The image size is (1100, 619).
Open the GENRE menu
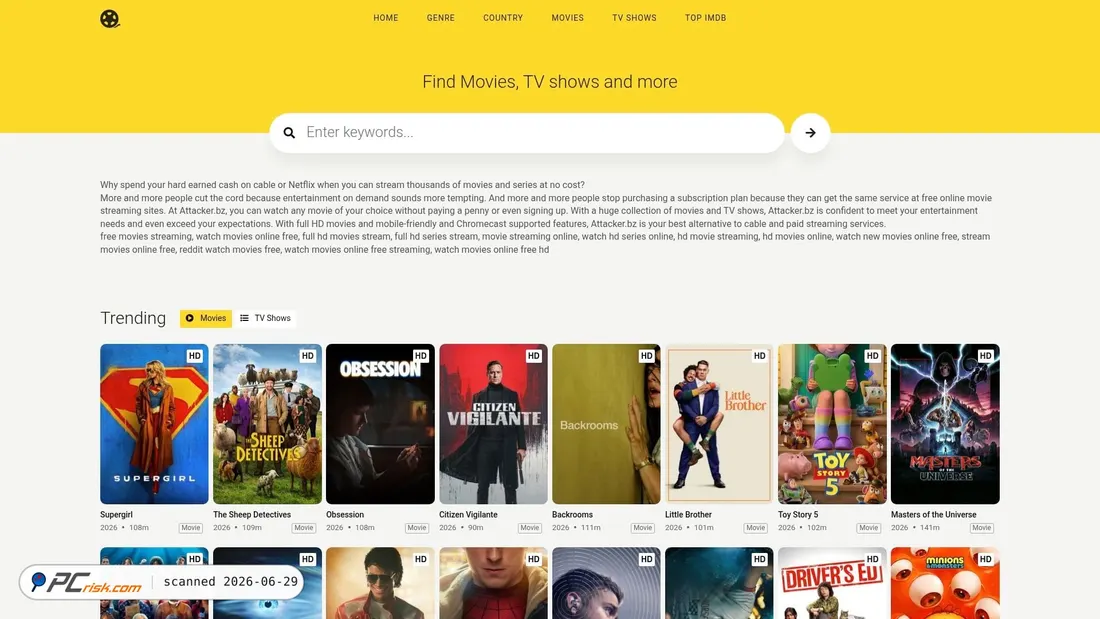(x=441, y=18)
